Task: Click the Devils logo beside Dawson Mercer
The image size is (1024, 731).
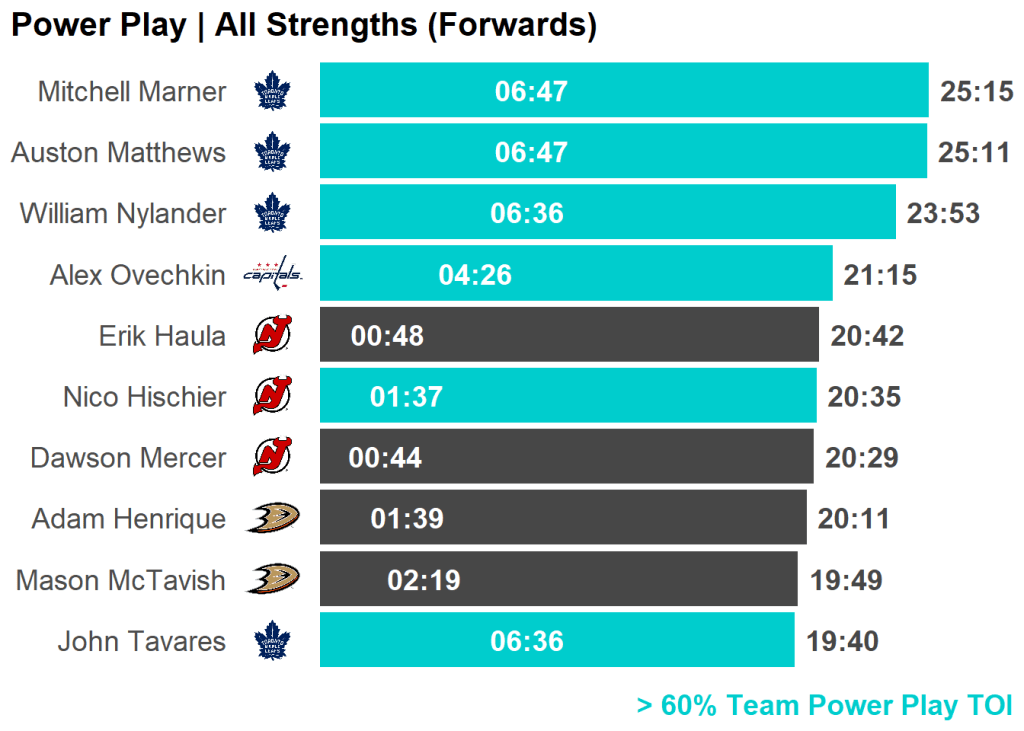Action: tap(272, 457)
